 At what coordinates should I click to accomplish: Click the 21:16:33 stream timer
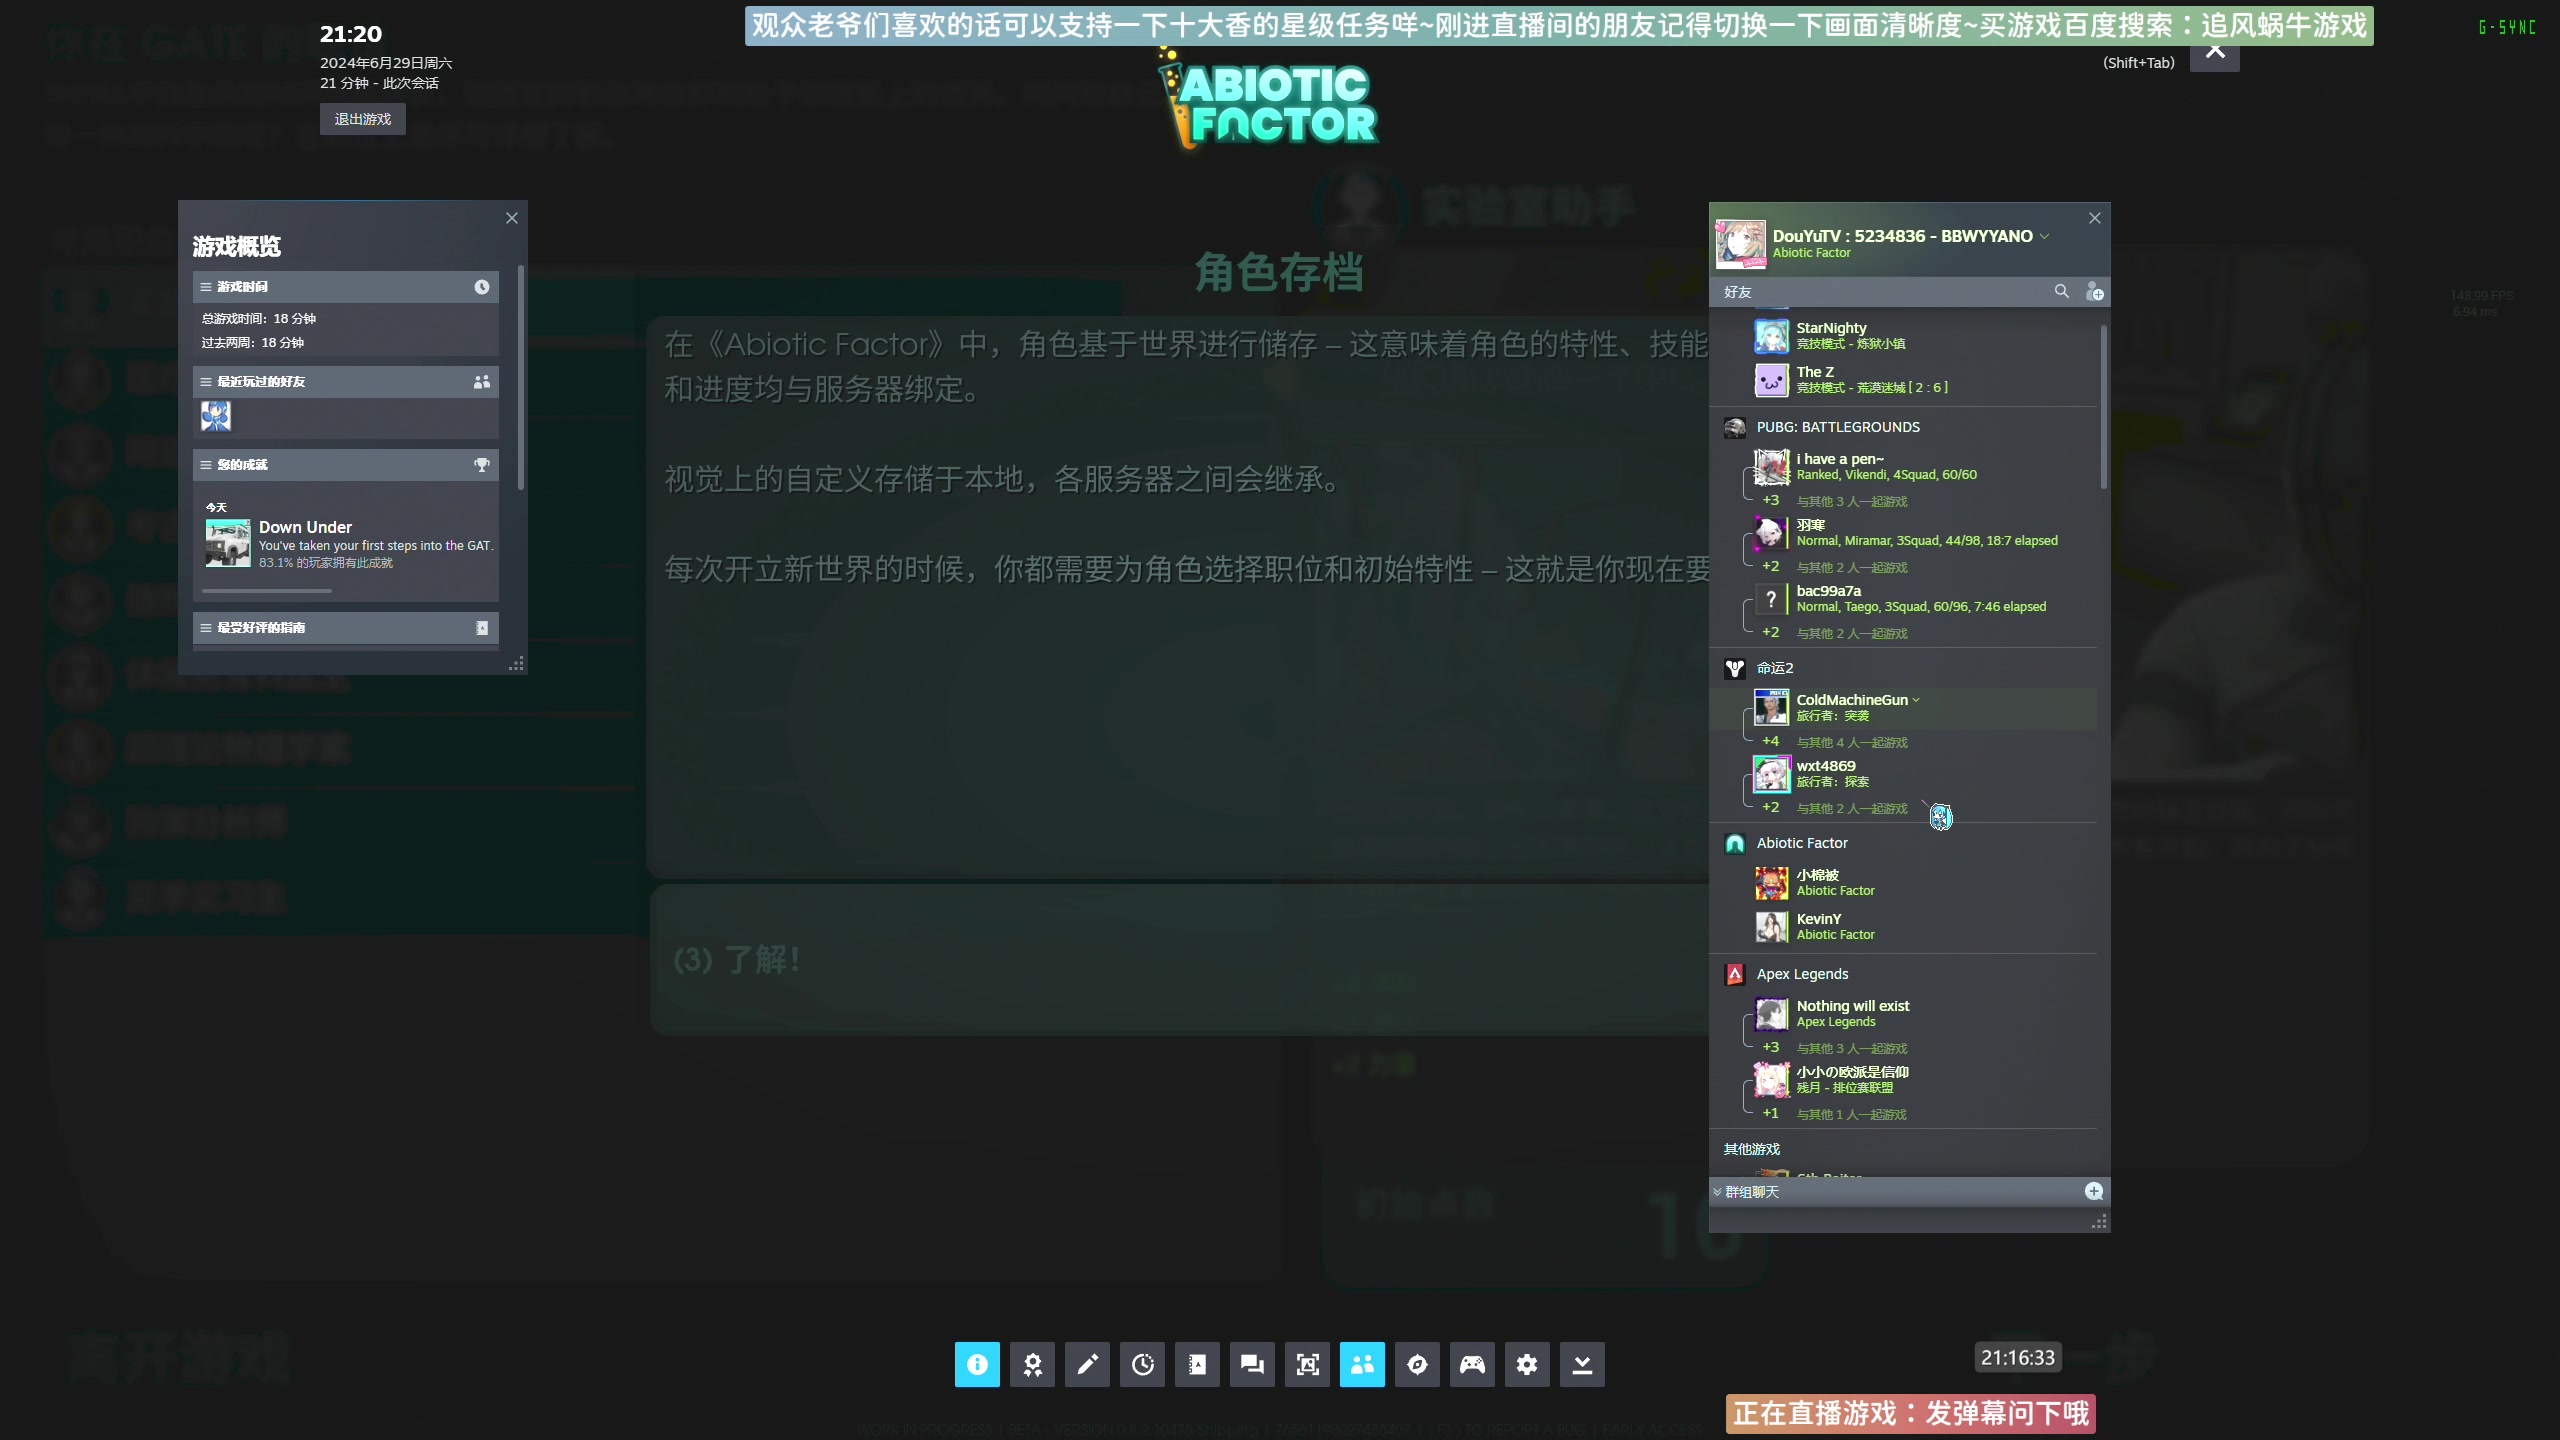[2018, 1357]
